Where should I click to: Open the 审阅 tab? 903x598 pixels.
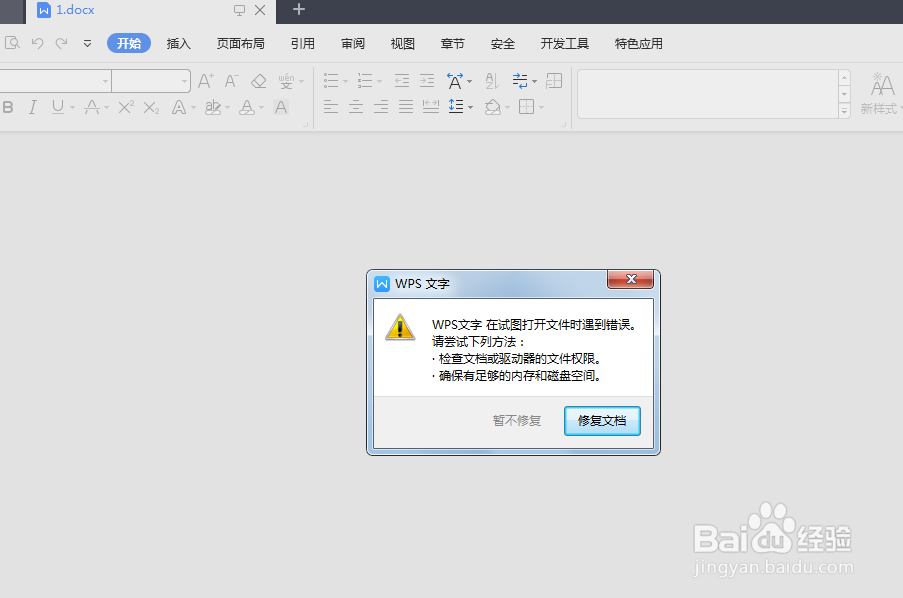pyautogui.click(x=353, y=43)
